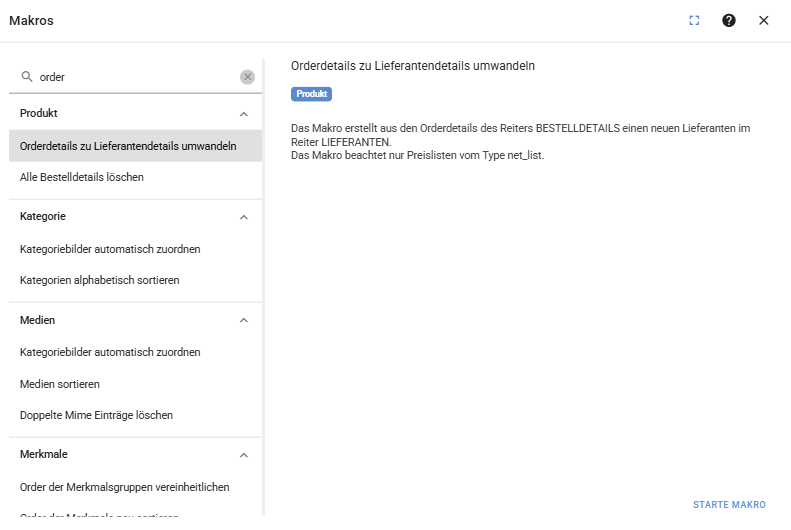Open Kategoriebilder automatisch zuordnen under Medien
Image resolution: width=791 pixels, height=530 pixels.
(x=110, y=352)
